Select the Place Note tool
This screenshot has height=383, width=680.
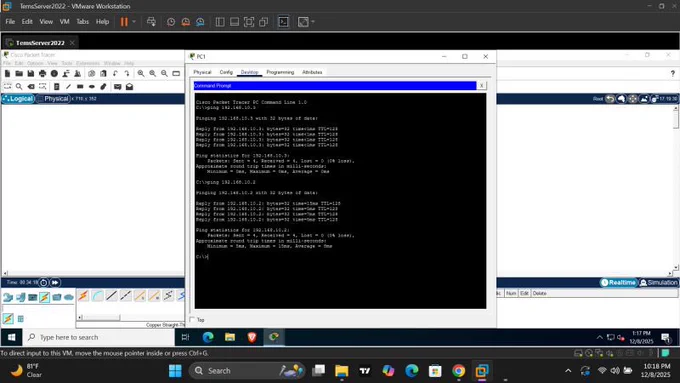pos(56,87)
